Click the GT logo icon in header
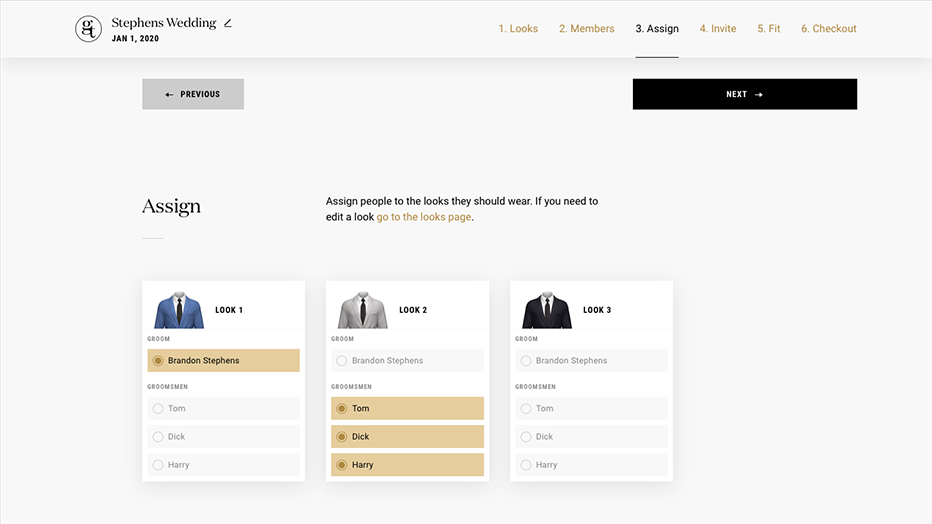Image resolution: width=932 pixels, height=524 pixels. point(88,29)
